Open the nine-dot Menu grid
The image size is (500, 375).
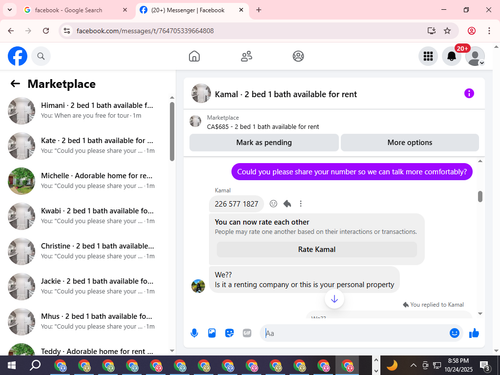(x=428, y=56)
